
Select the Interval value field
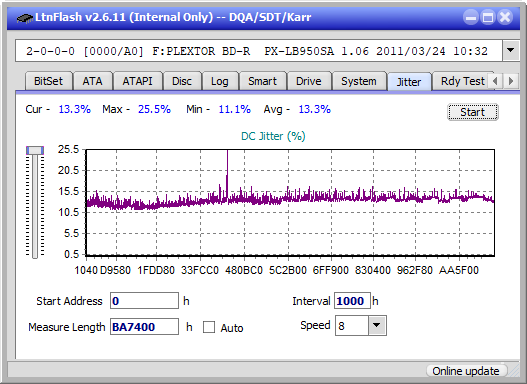(352, 301)
